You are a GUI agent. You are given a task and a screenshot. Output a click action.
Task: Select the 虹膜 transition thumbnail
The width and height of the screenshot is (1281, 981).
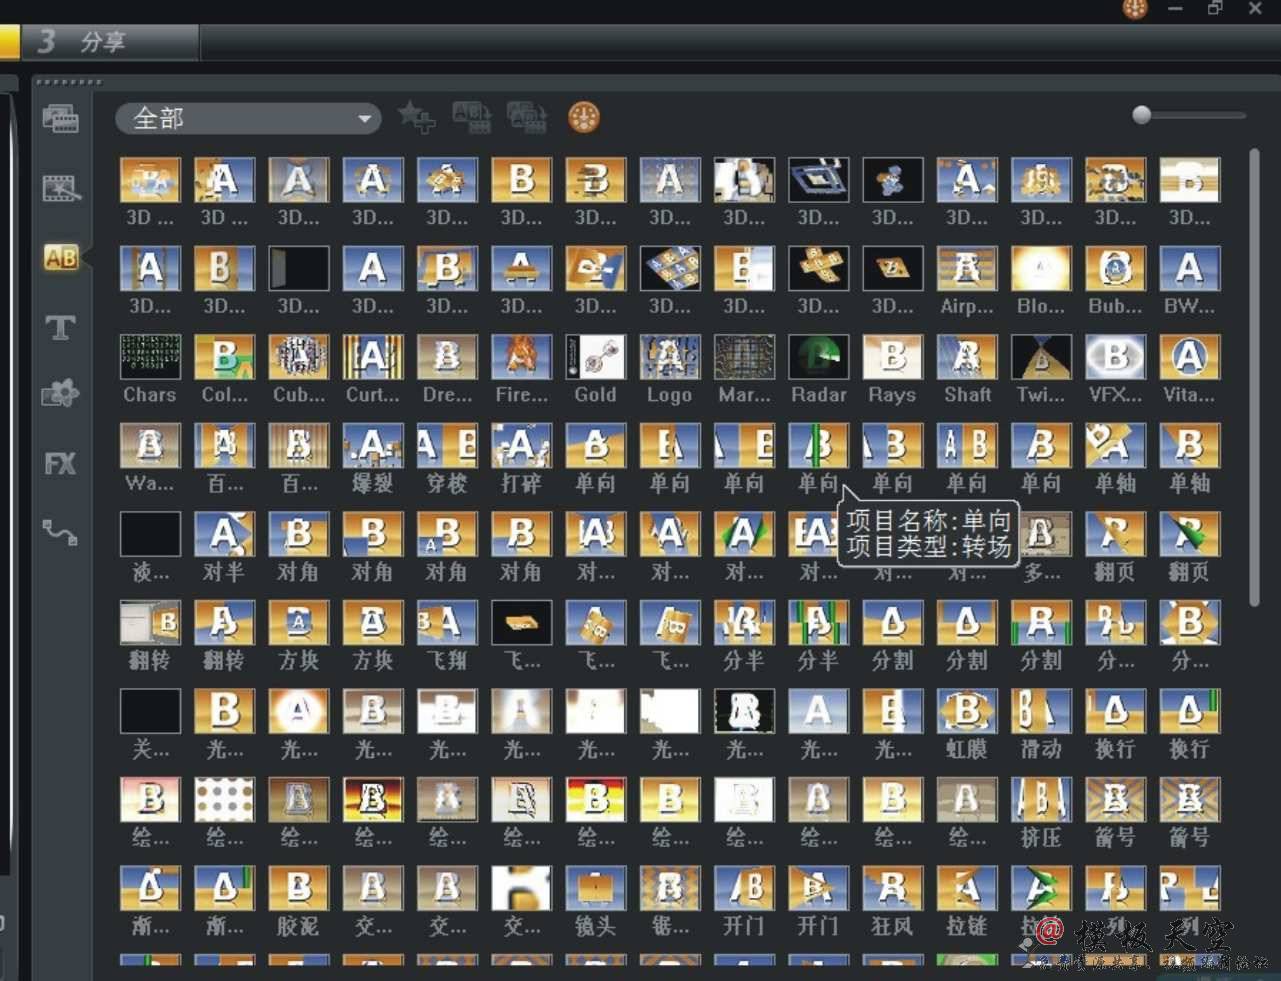click(x=967, y=711)
